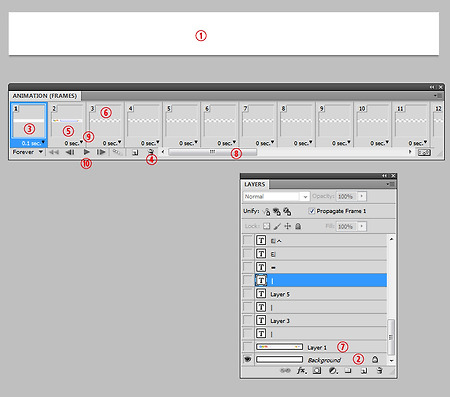This screenshot has width=450, height=397.
Task: Toggle Lock all icon
Action: pos(298,226)
